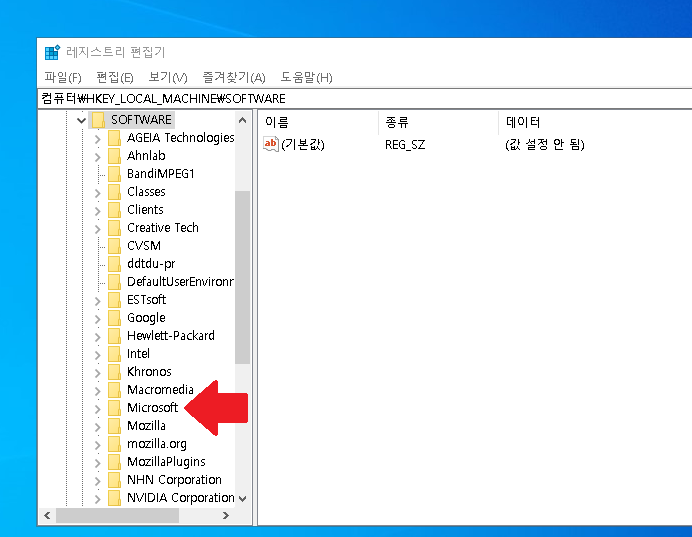This screenshot has width=692, height=537.
Task: Open the 도움말(H) menu
Action: (306, 78)
